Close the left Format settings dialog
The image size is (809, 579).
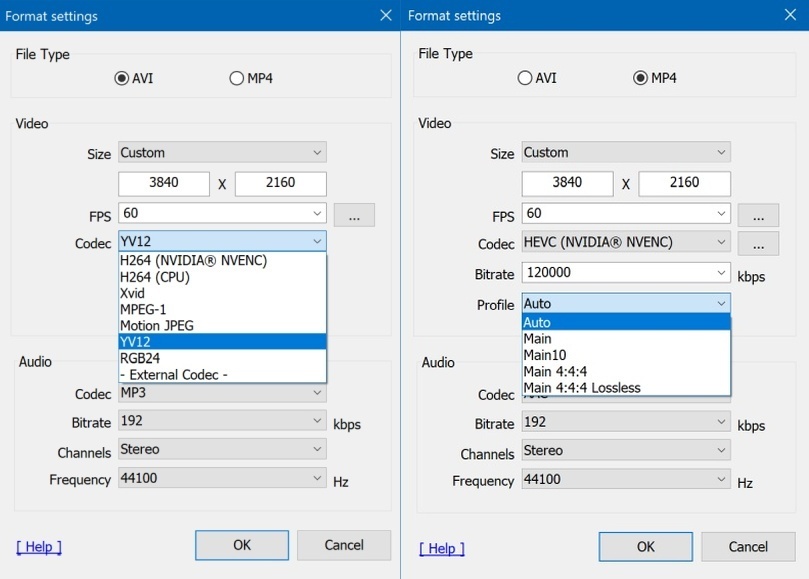(386, 15)
